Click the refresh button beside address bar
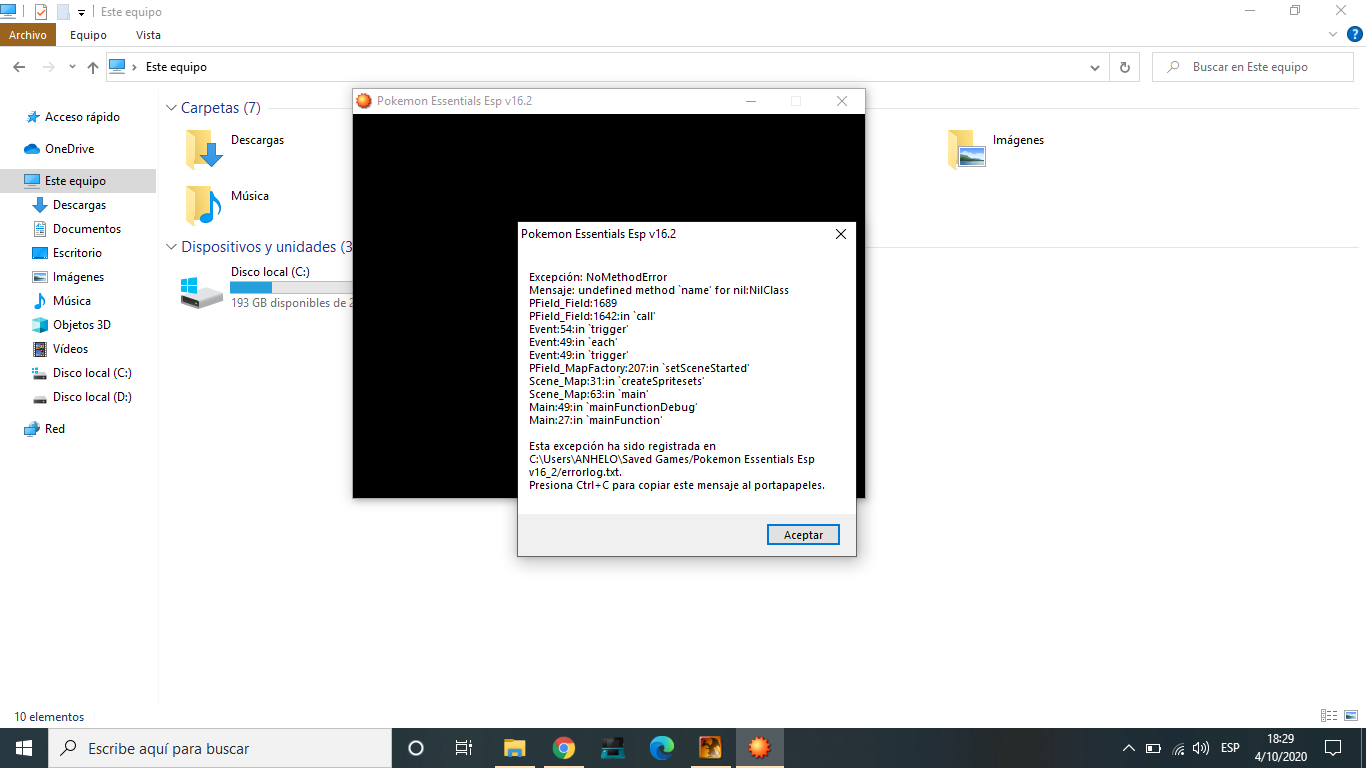 pos(1125,67)
